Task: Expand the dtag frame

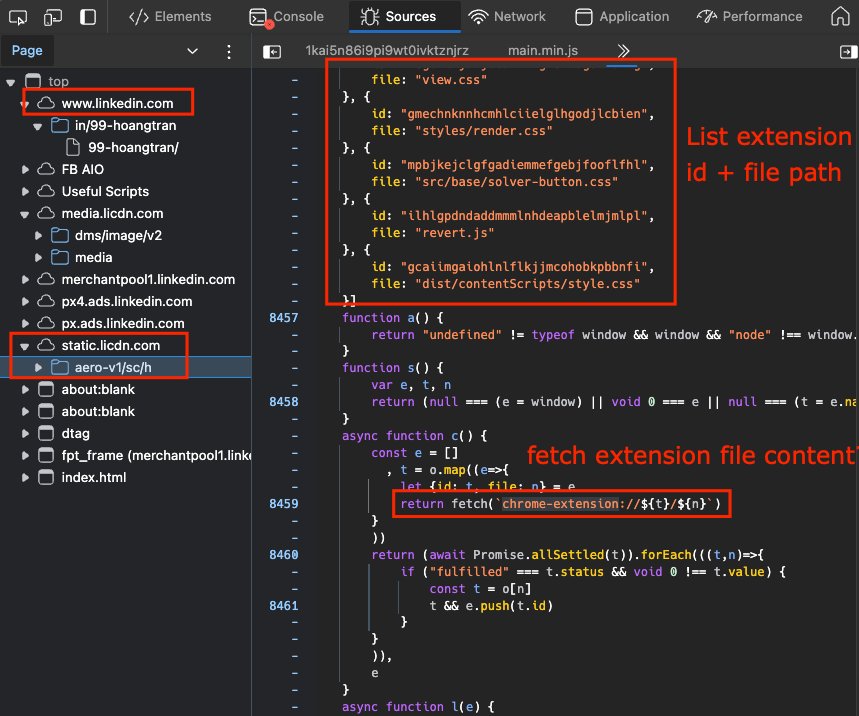Action: [25, 433]
